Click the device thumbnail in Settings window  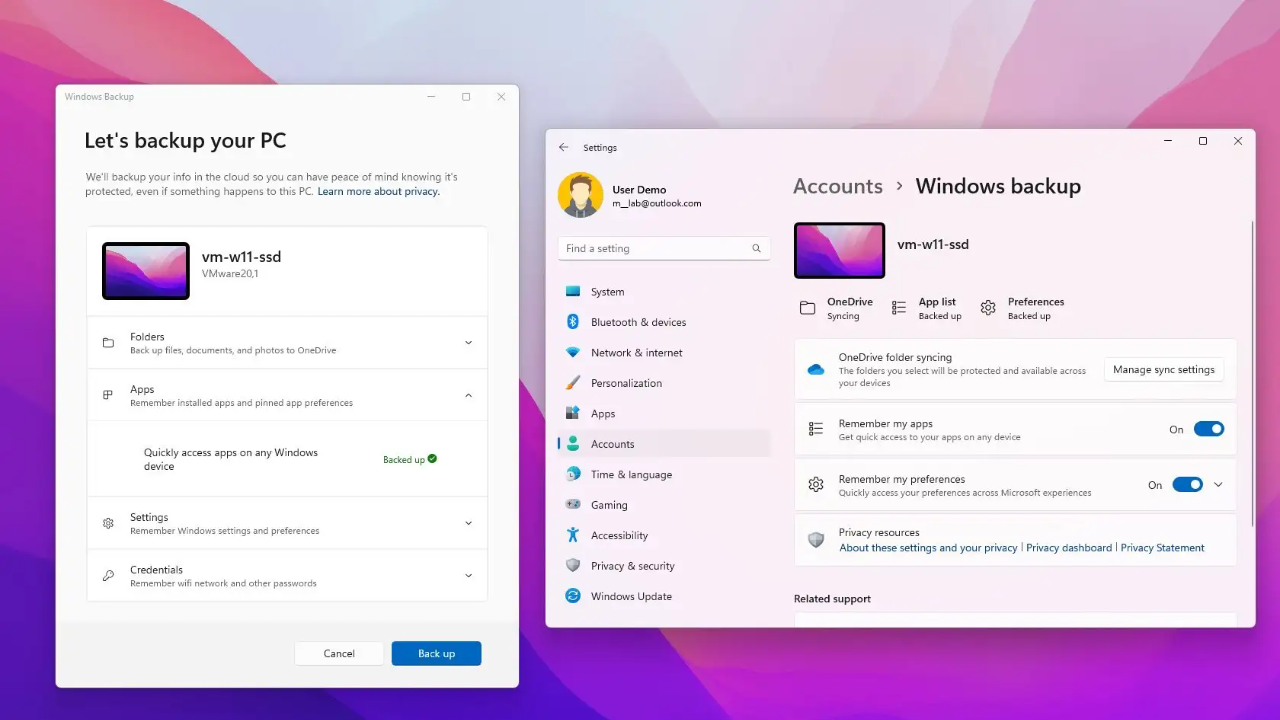pyautogui.click(x=839, y=250)
